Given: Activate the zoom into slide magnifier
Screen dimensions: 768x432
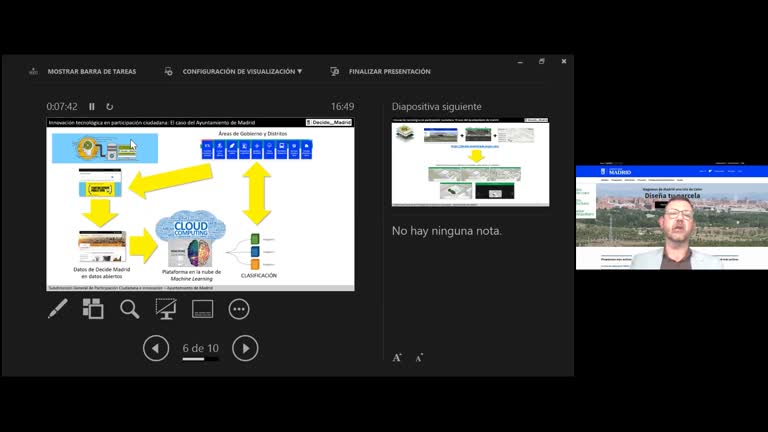Looking at the screenshot, I should click(x=130, y=309).
